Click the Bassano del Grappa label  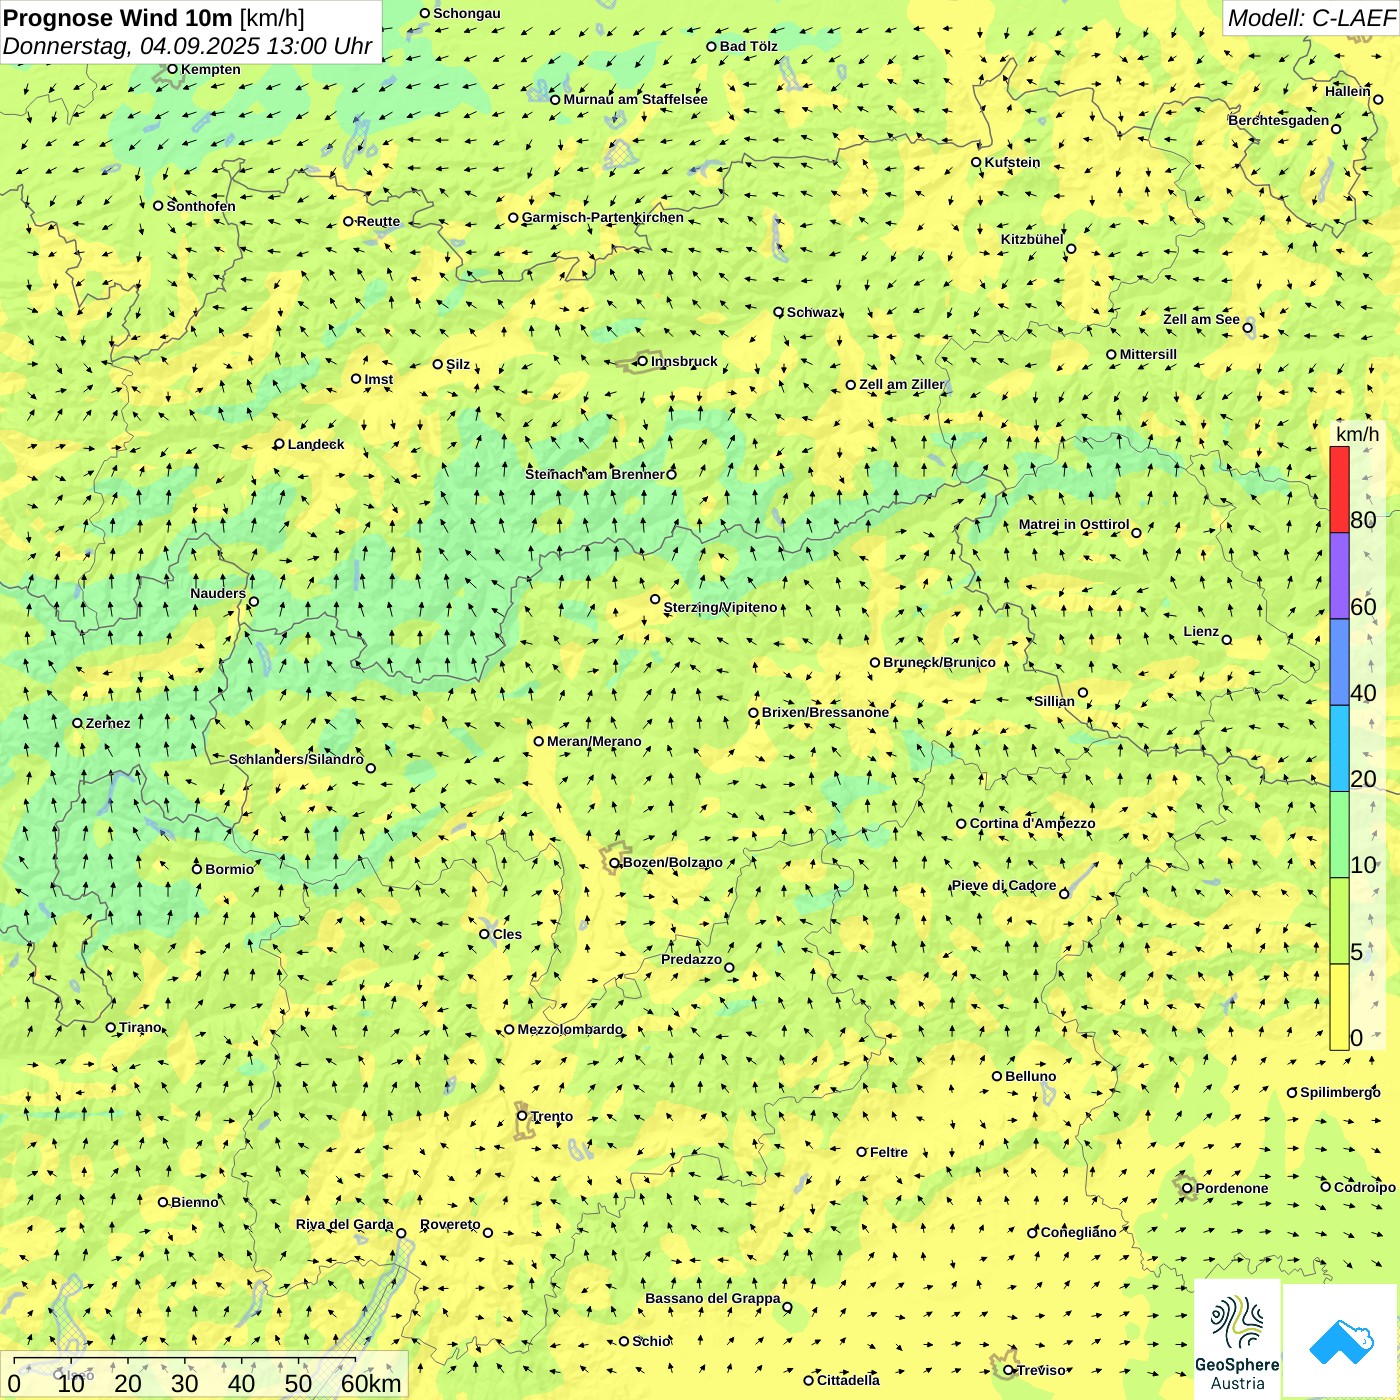click(712, 1298)
